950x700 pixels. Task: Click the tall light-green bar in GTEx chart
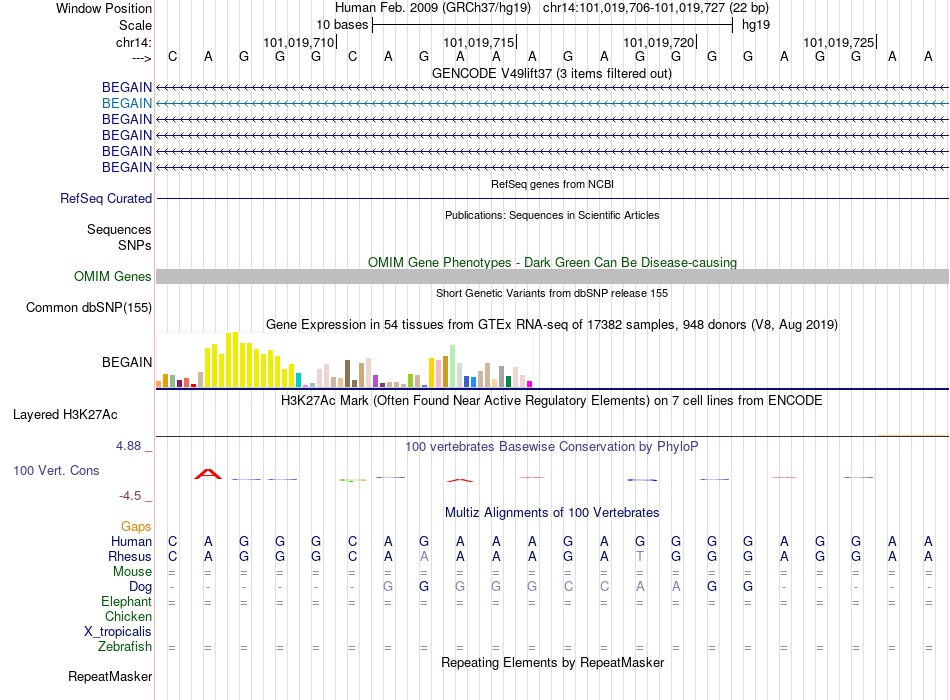click(453, 366)
